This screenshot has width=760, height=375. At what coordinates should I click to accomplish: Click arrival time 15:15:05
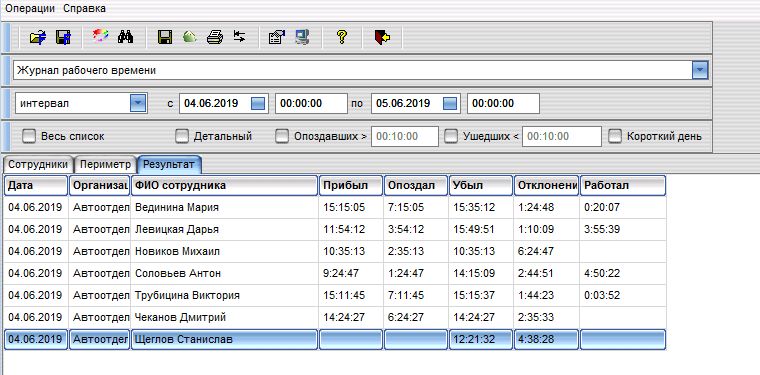pos(344,207)
